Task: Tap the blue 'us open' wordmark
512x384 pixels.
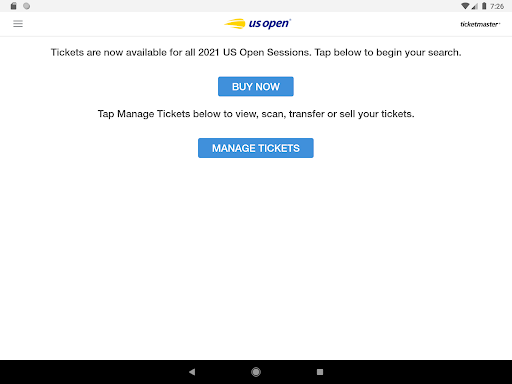Action: pos(269,24)
